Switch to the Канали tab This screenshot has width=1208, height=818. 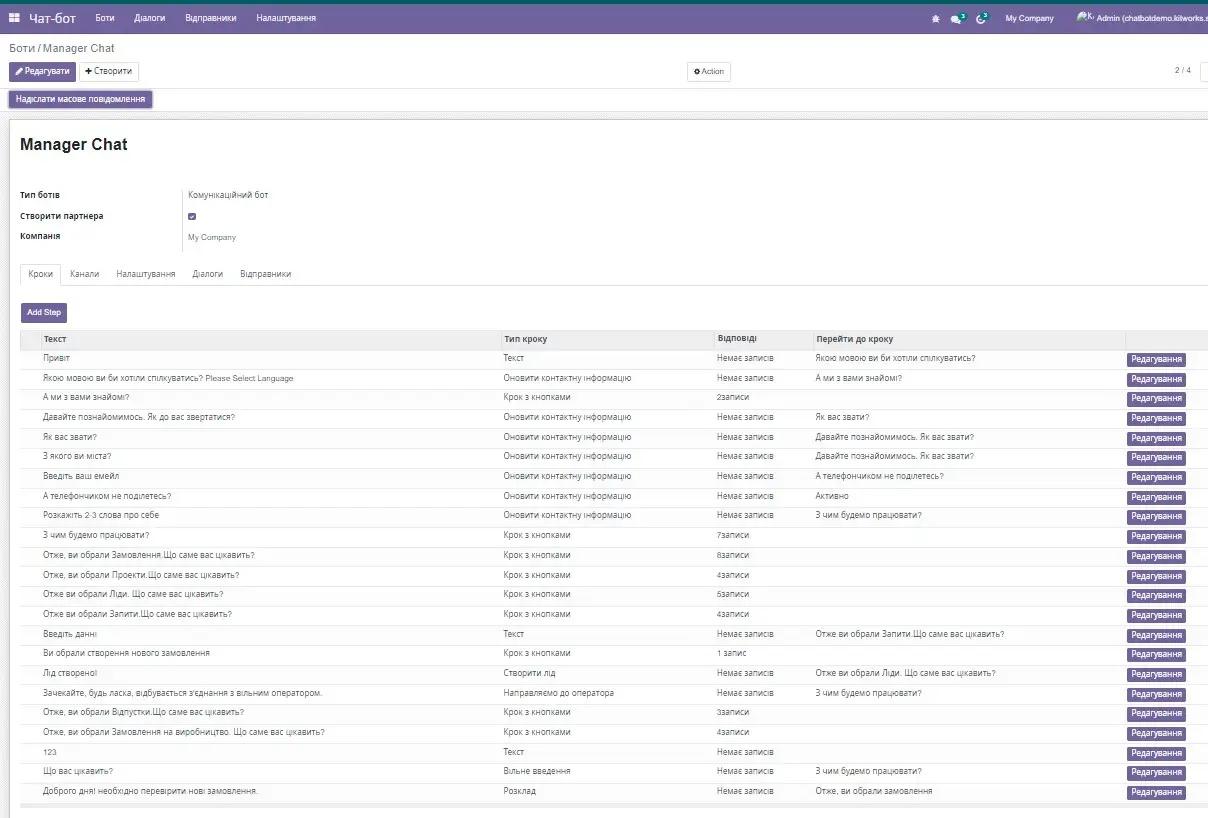click(85, 273)
